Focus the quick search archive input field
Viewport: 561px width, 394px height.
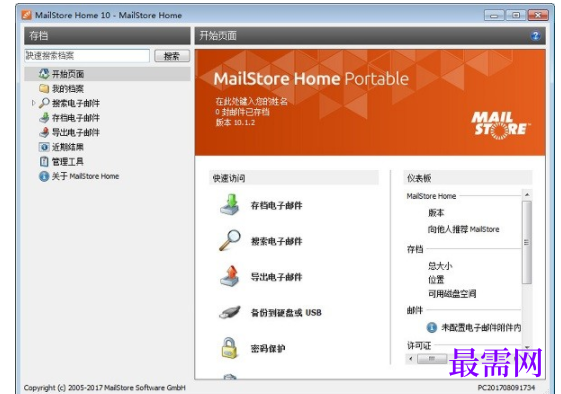click(x=87, y=55)
